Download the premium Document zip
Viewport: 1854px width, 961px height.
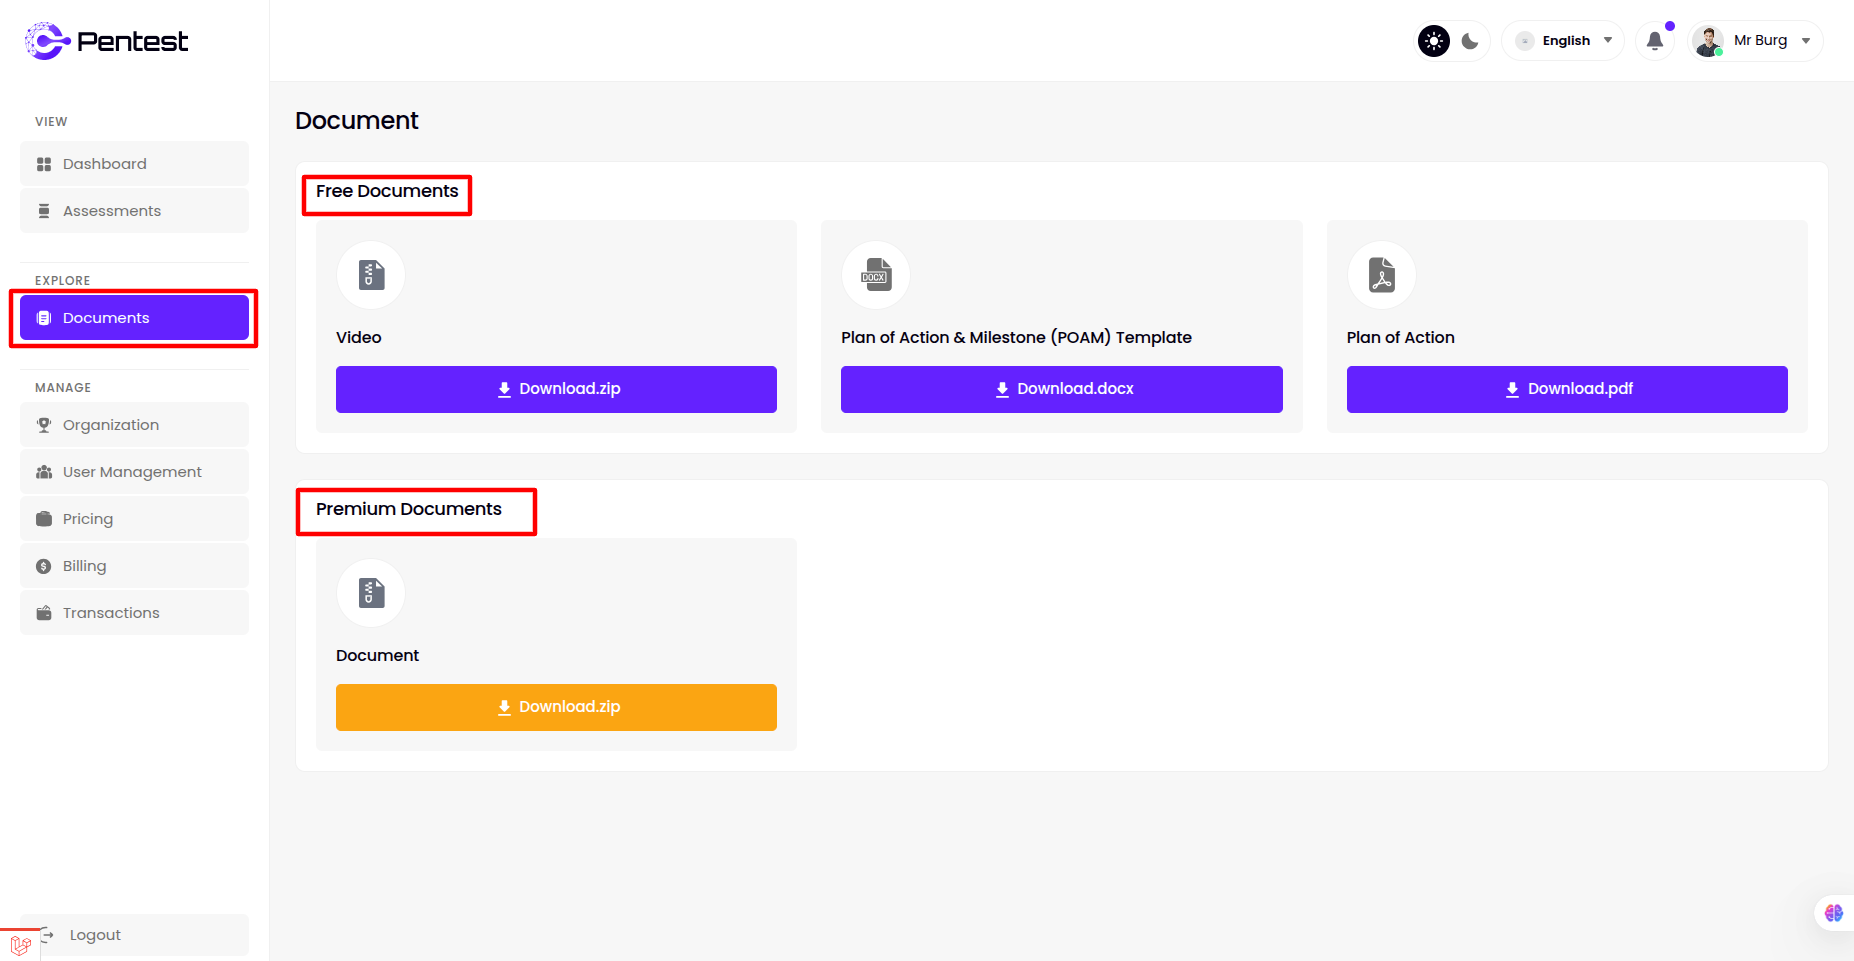tap(556, 707)
